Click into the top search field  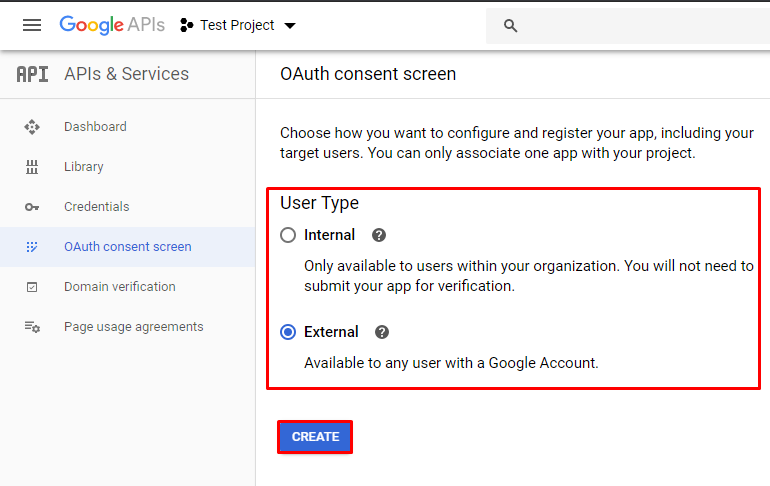tap(628, 26)
